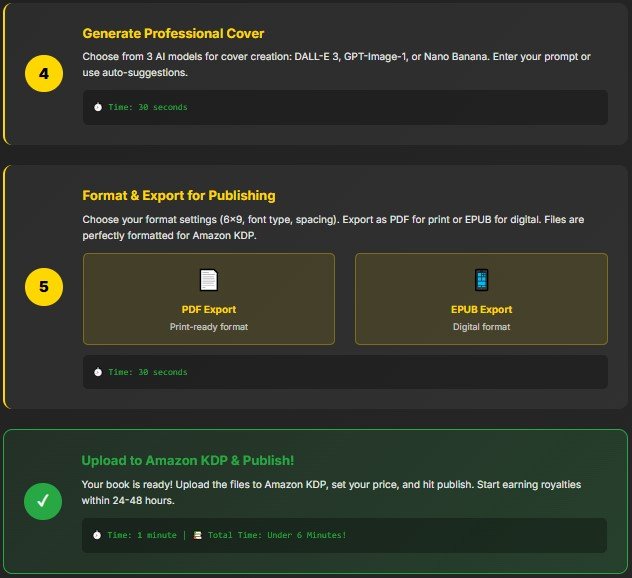This screenshot has height=578, width=632.
Task: Click the 'Total Time: Under 6 Minutes!' text
Action: point(277,535)
